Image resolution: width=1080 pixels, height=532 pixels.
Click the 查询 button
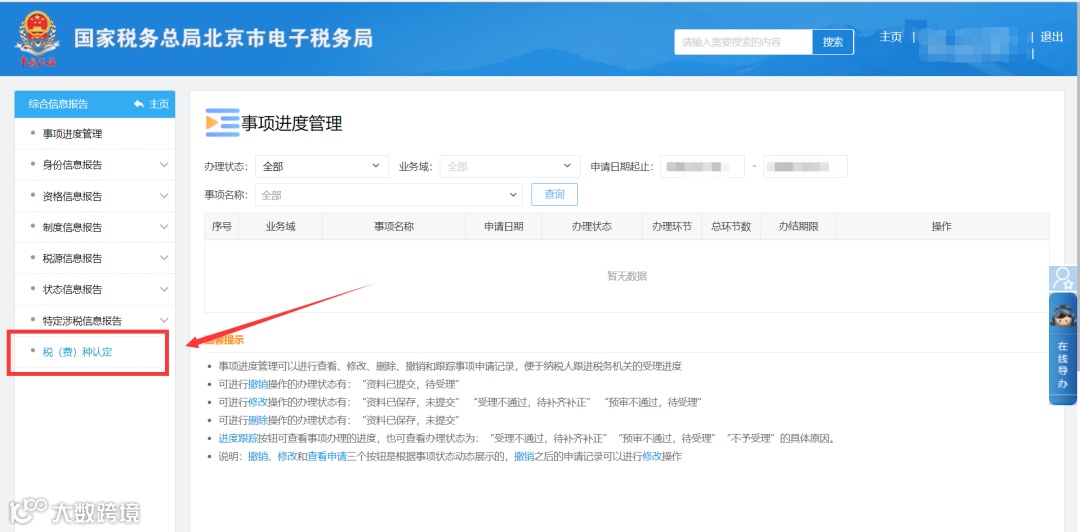click(554, 194)
